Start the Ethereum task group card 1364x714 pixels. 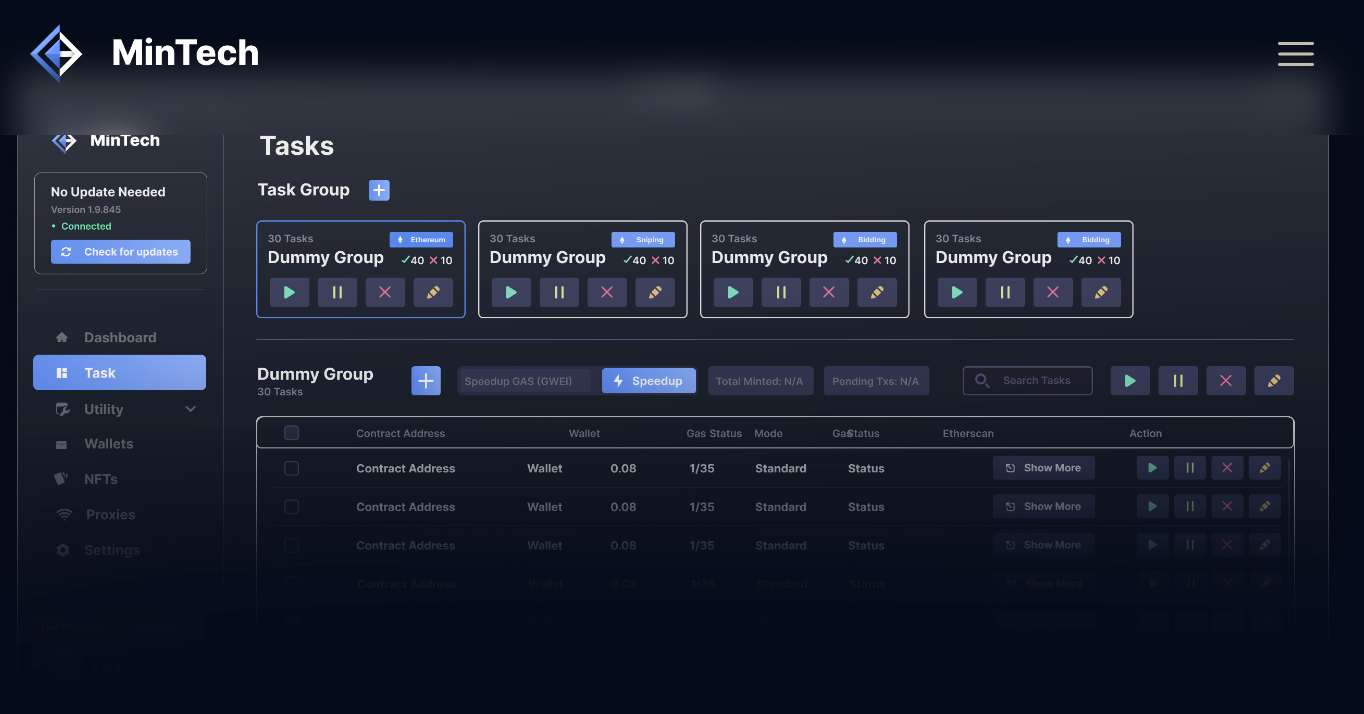click(289, 293)
